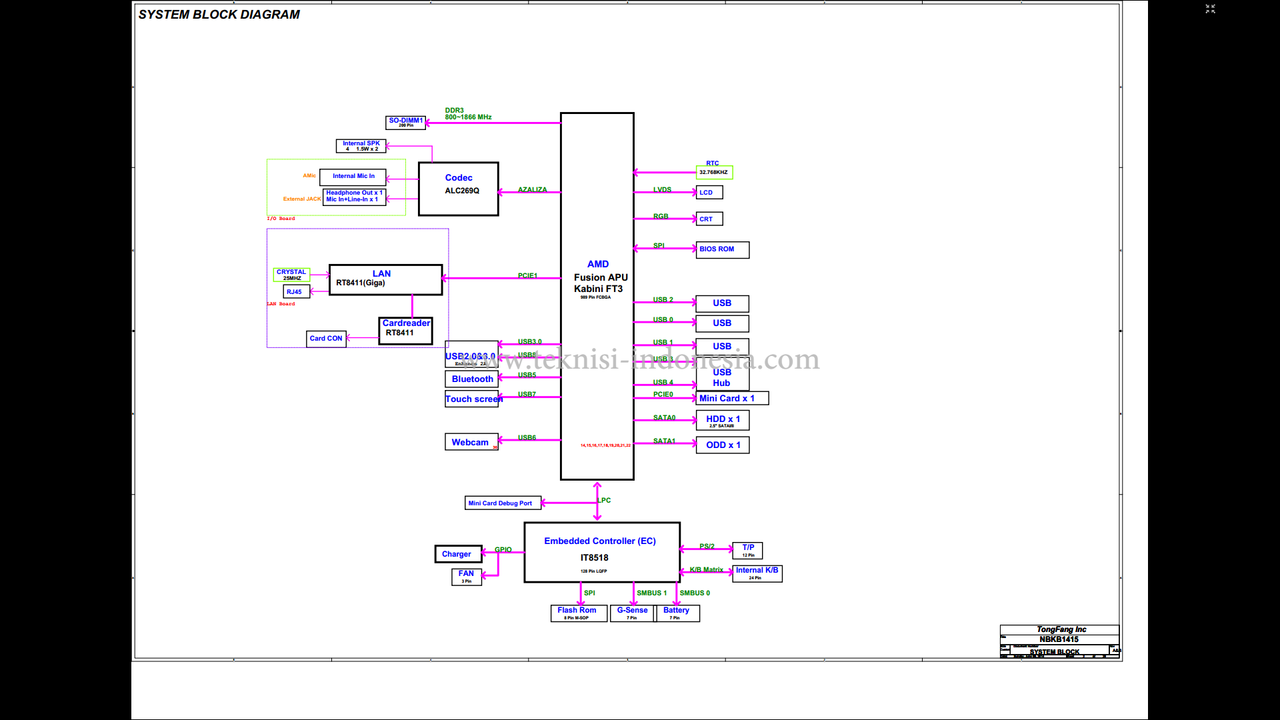Click the Card CON box
The image size is (1280, 720).
pos(326,338)
